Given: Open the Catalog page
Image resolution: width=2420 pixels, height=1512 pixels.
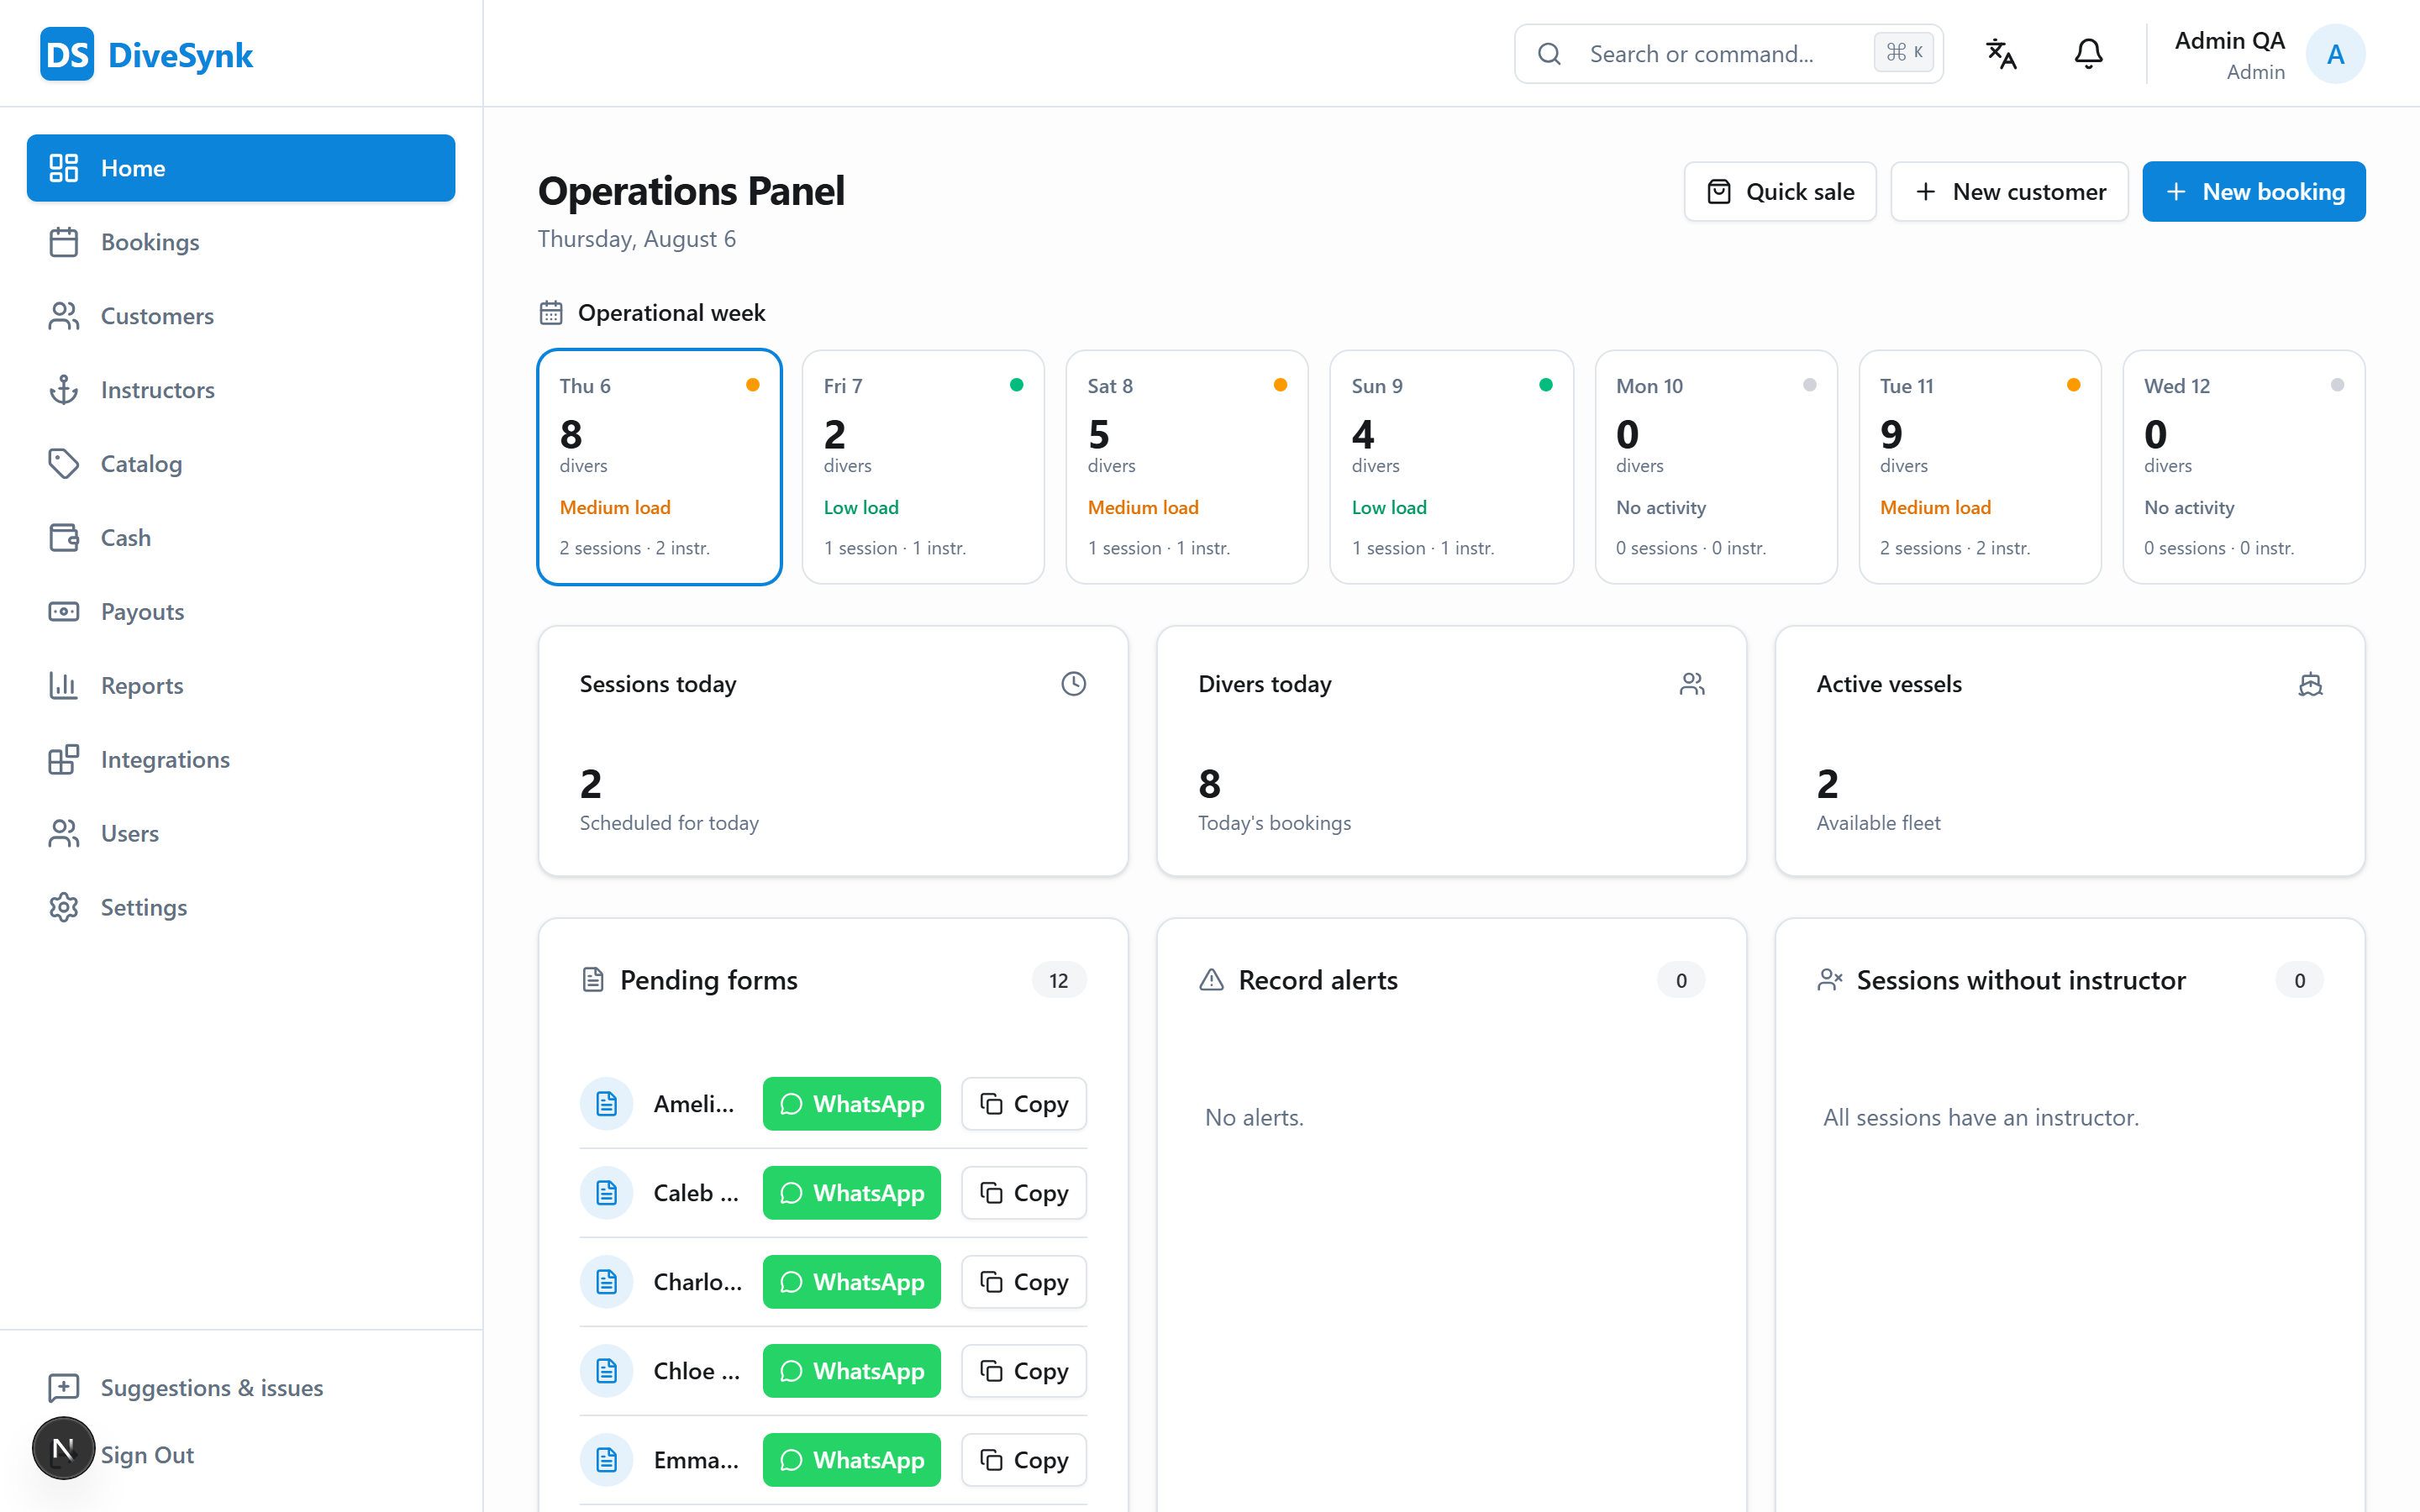Looking at the screenshot, I should [x=241, y=464].
